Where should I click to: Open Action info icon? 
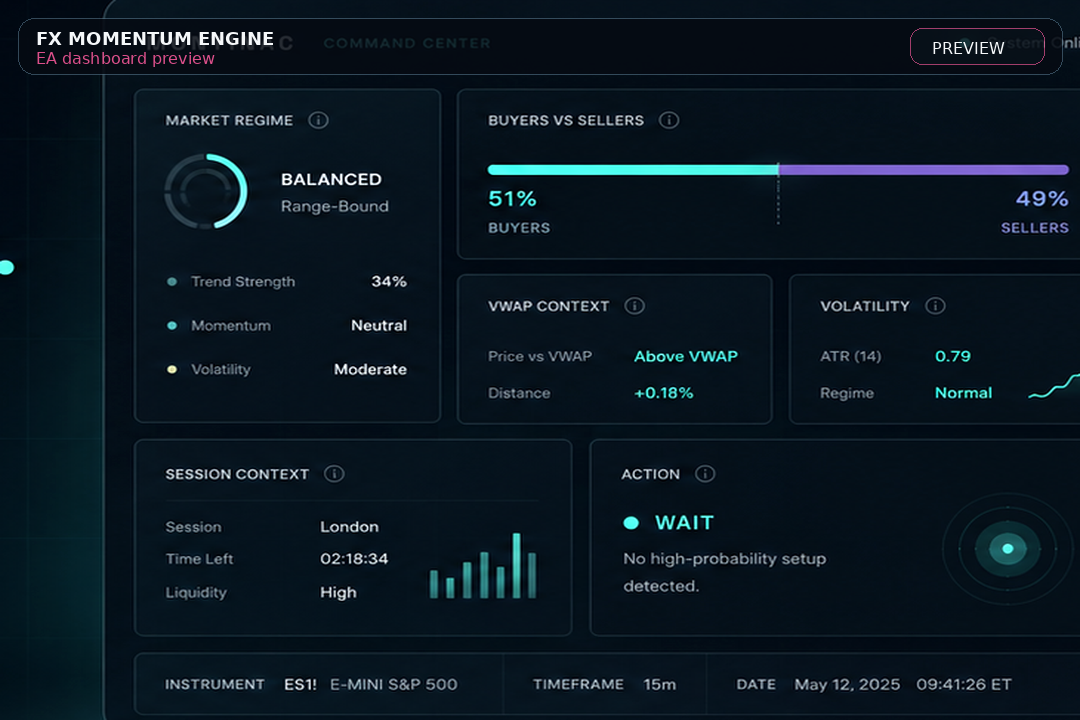(x=705, y=474)
